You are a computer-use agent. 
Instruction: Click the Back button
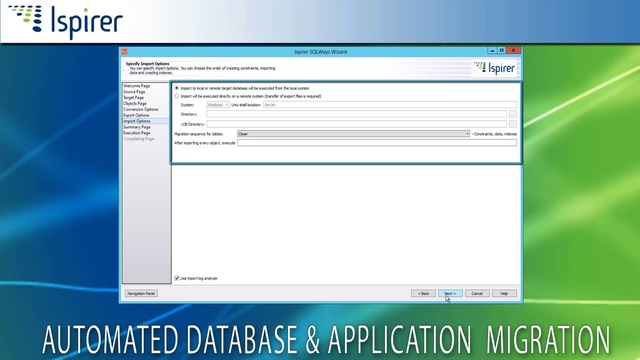pyautogui.click(x=423, y=293)
